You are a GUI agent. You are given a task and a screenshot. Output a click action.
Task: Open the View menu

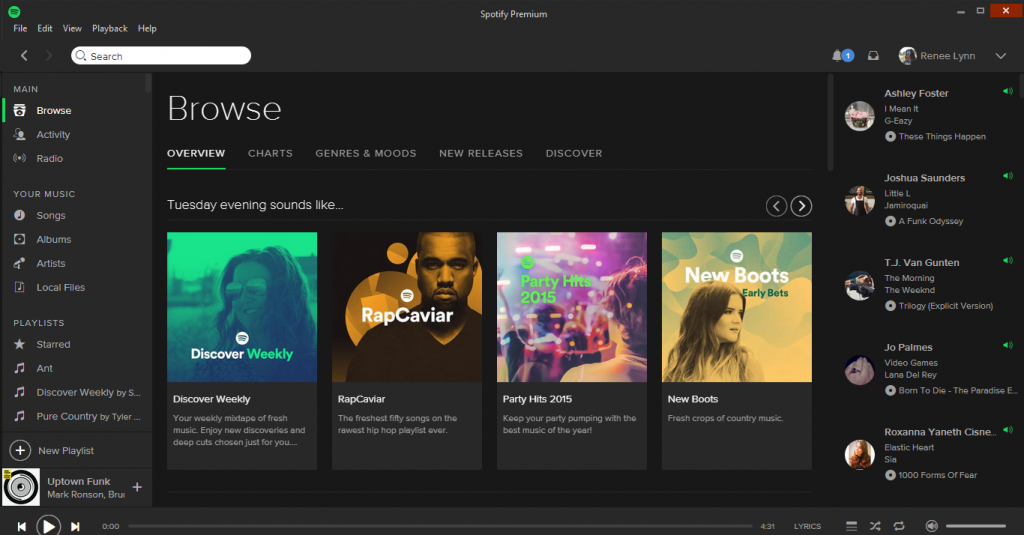(x=72, y=28)
